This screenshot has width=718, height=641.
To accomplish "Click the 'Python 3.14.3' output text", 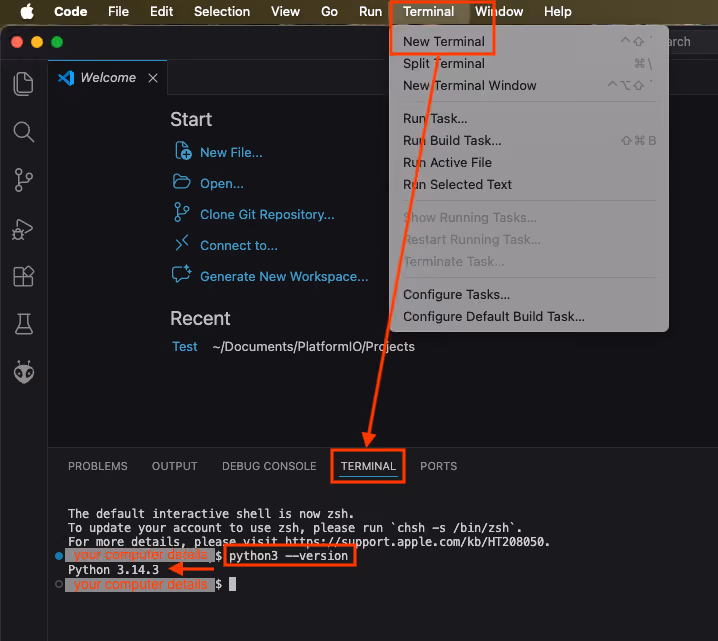I will [114, 570].
